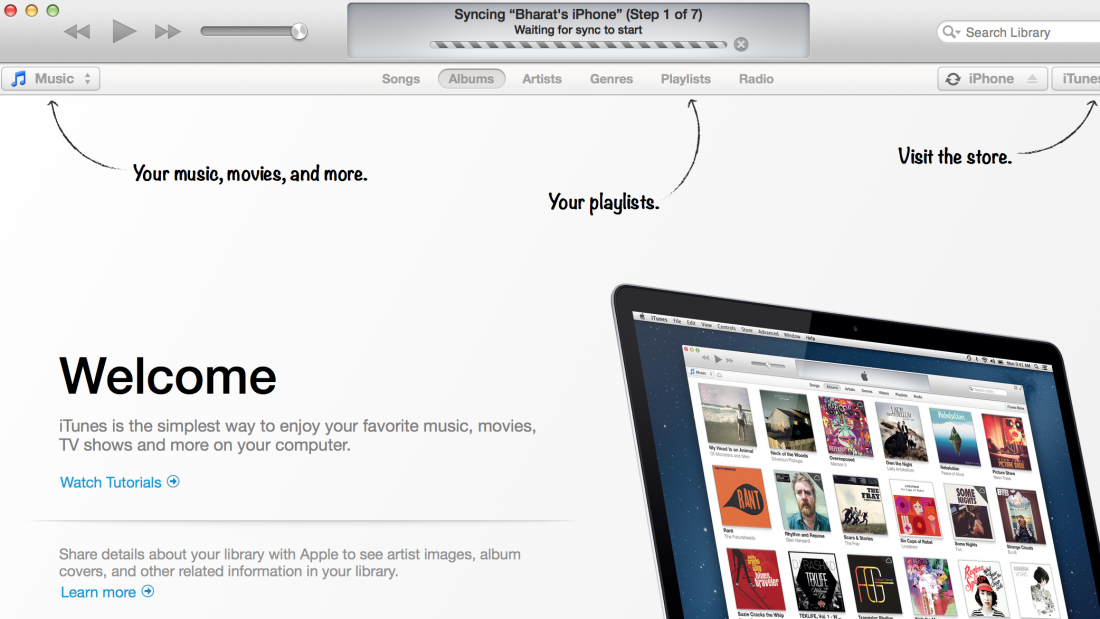Click the fast-forward next track button

(167, 32)
